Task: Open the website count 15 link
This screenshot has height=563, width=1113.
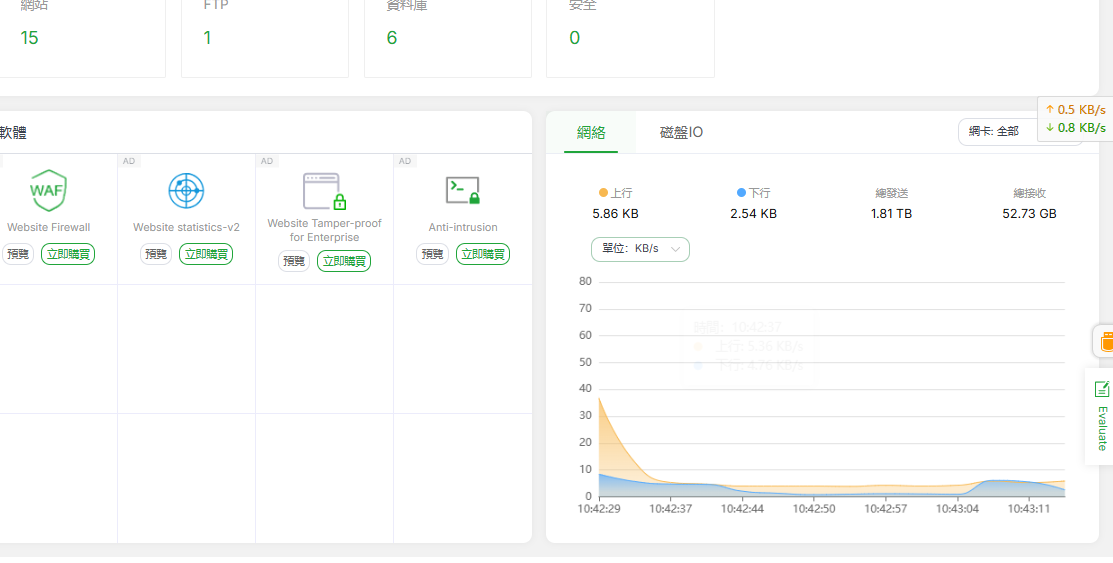Action: click(x=29, y=38)
